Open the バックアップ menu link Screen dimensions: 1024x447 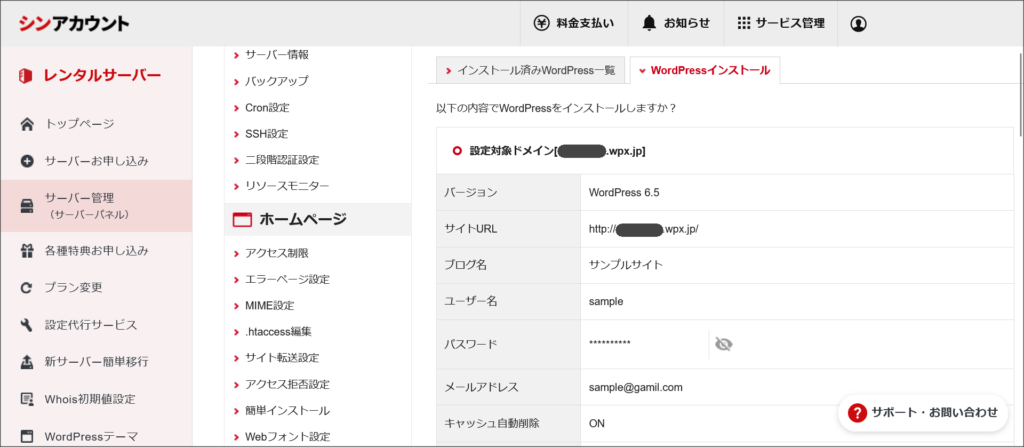277,81
